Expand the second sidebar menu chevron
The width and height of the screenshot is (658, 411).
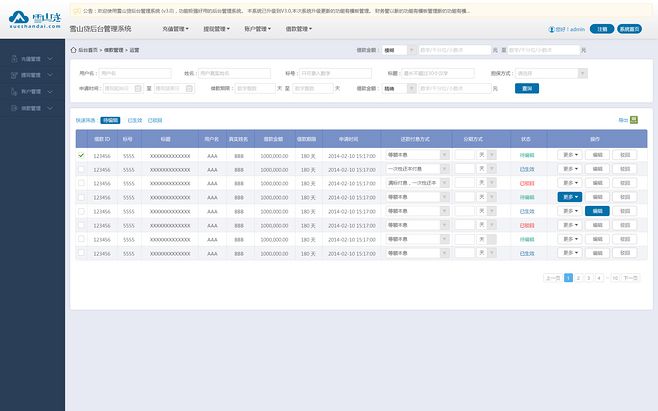point(50,75)
